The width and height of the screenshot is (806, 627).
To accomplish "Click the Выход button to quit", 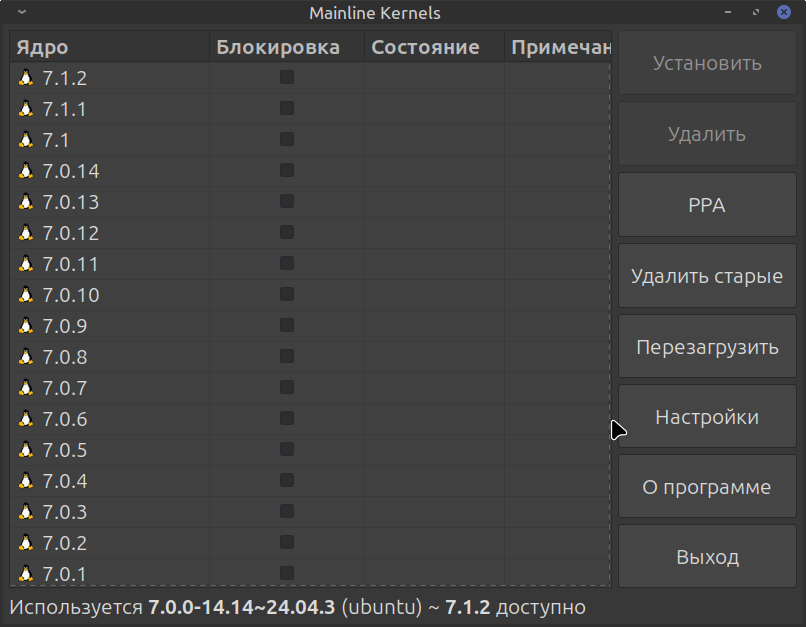I will tap(707, 557).
